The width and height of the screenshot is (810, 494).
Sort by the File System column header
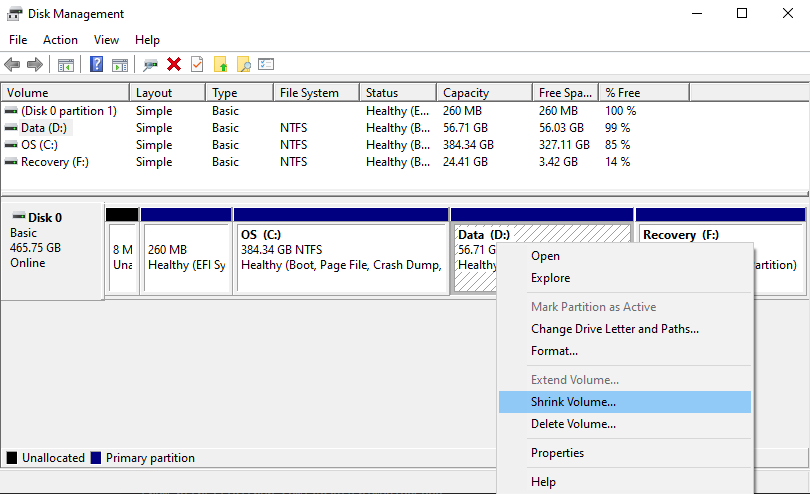point(316,92)
